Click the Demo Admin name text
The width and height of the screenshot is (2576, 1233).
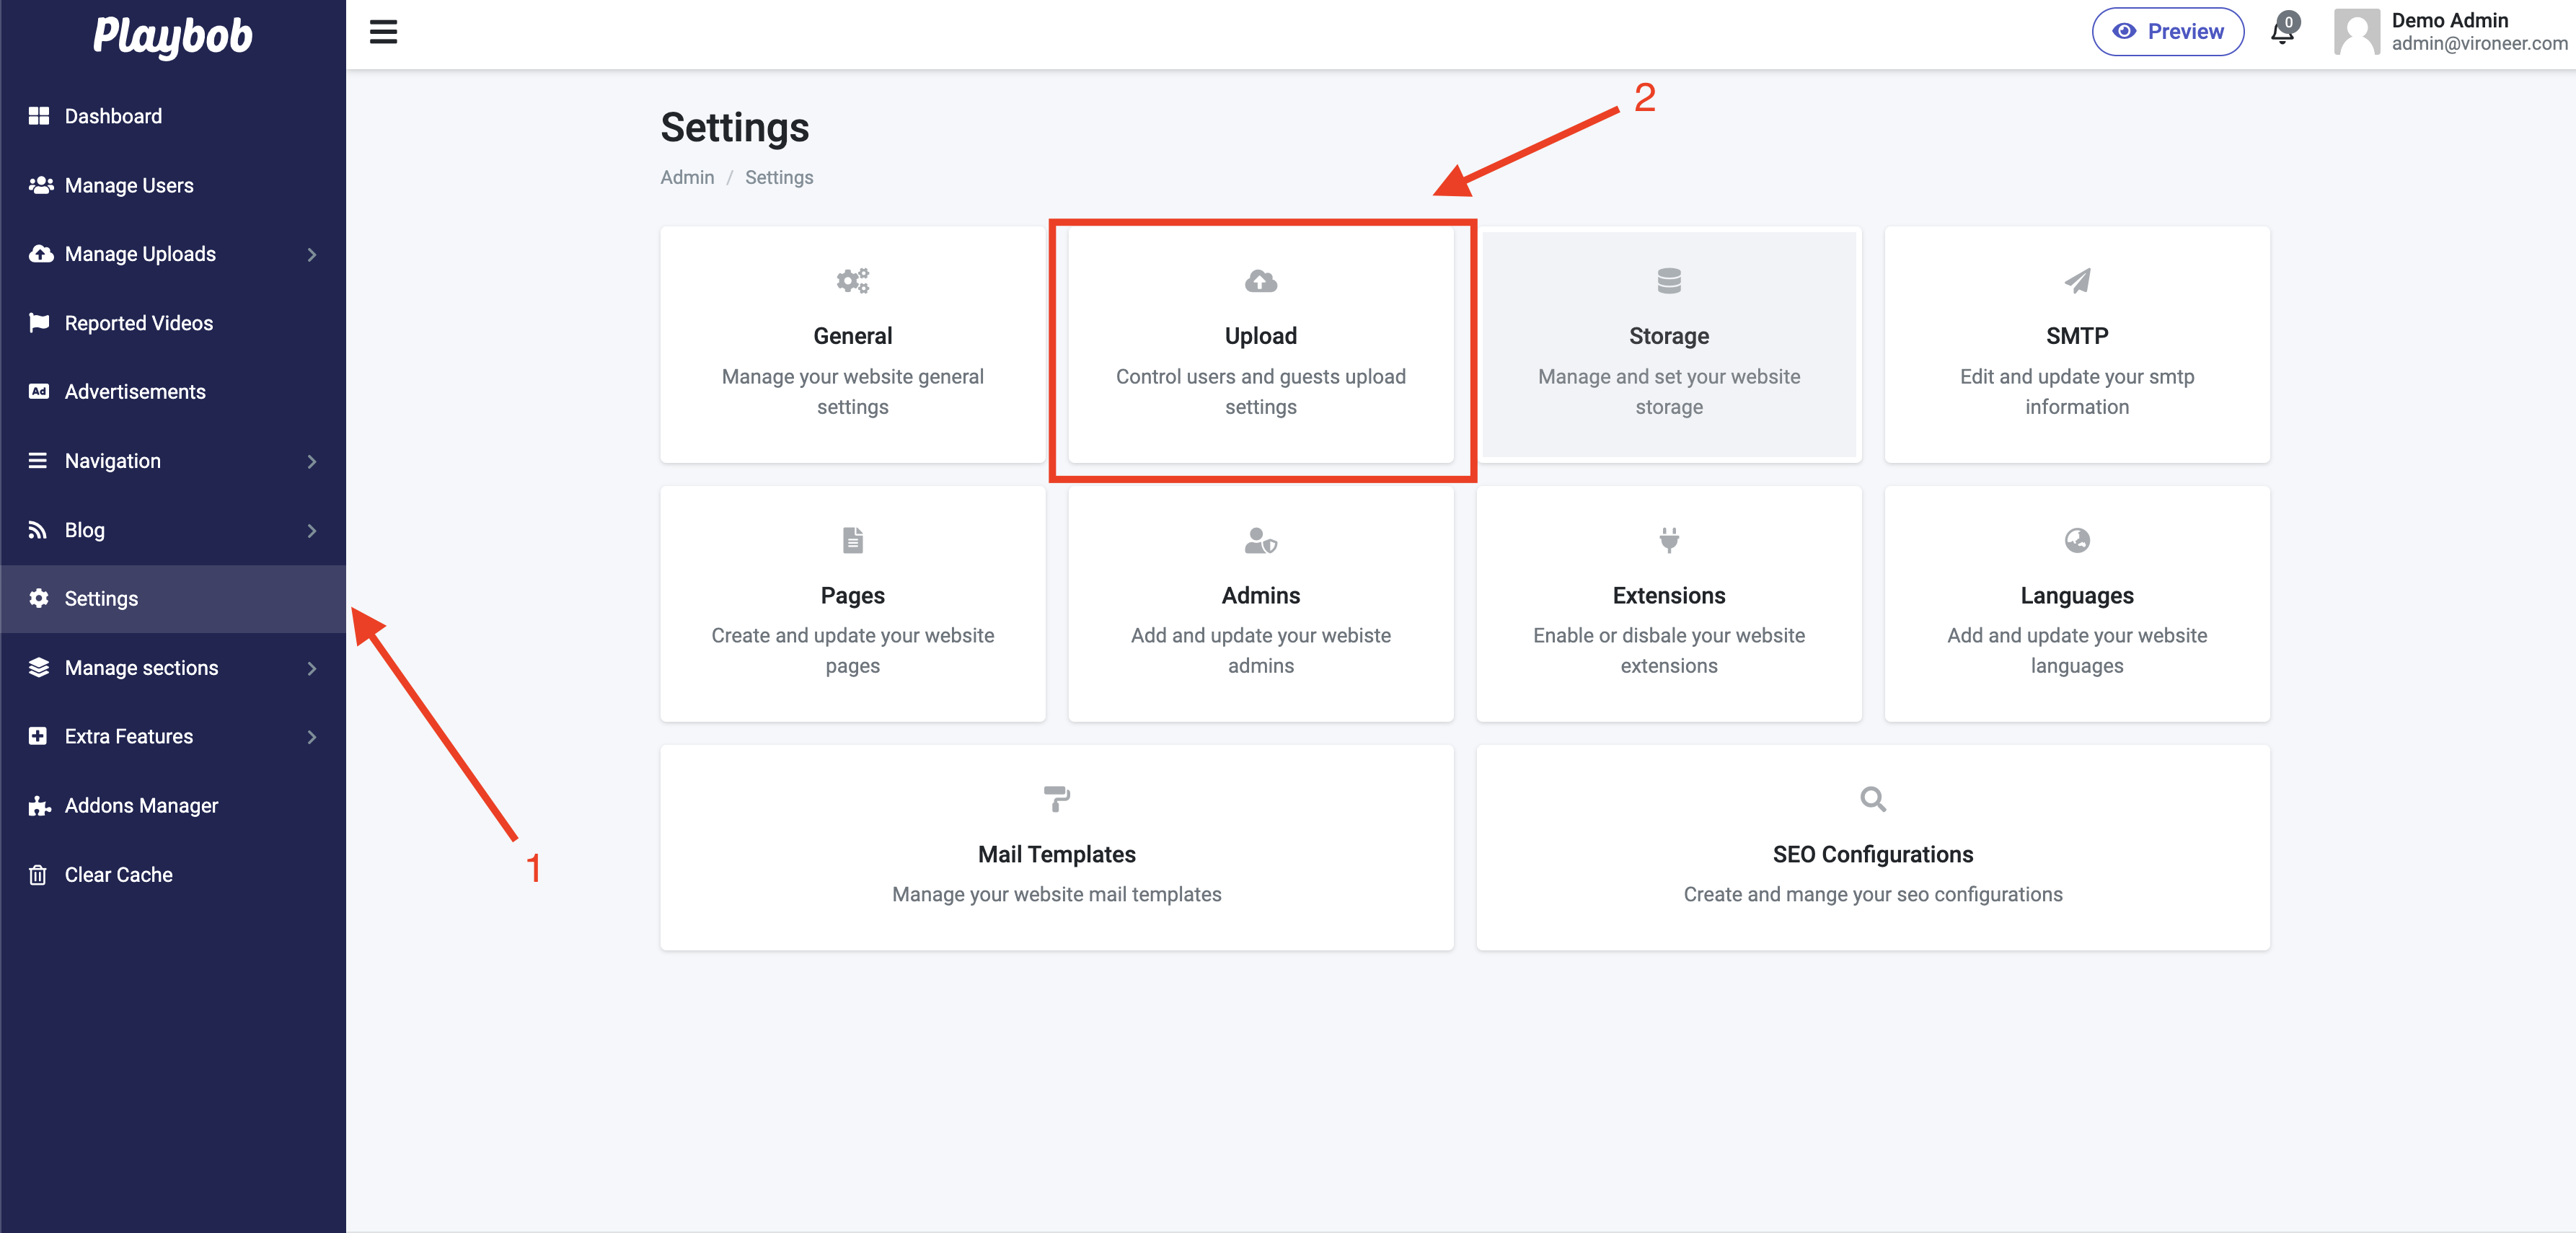click(x=2449, y=20)
